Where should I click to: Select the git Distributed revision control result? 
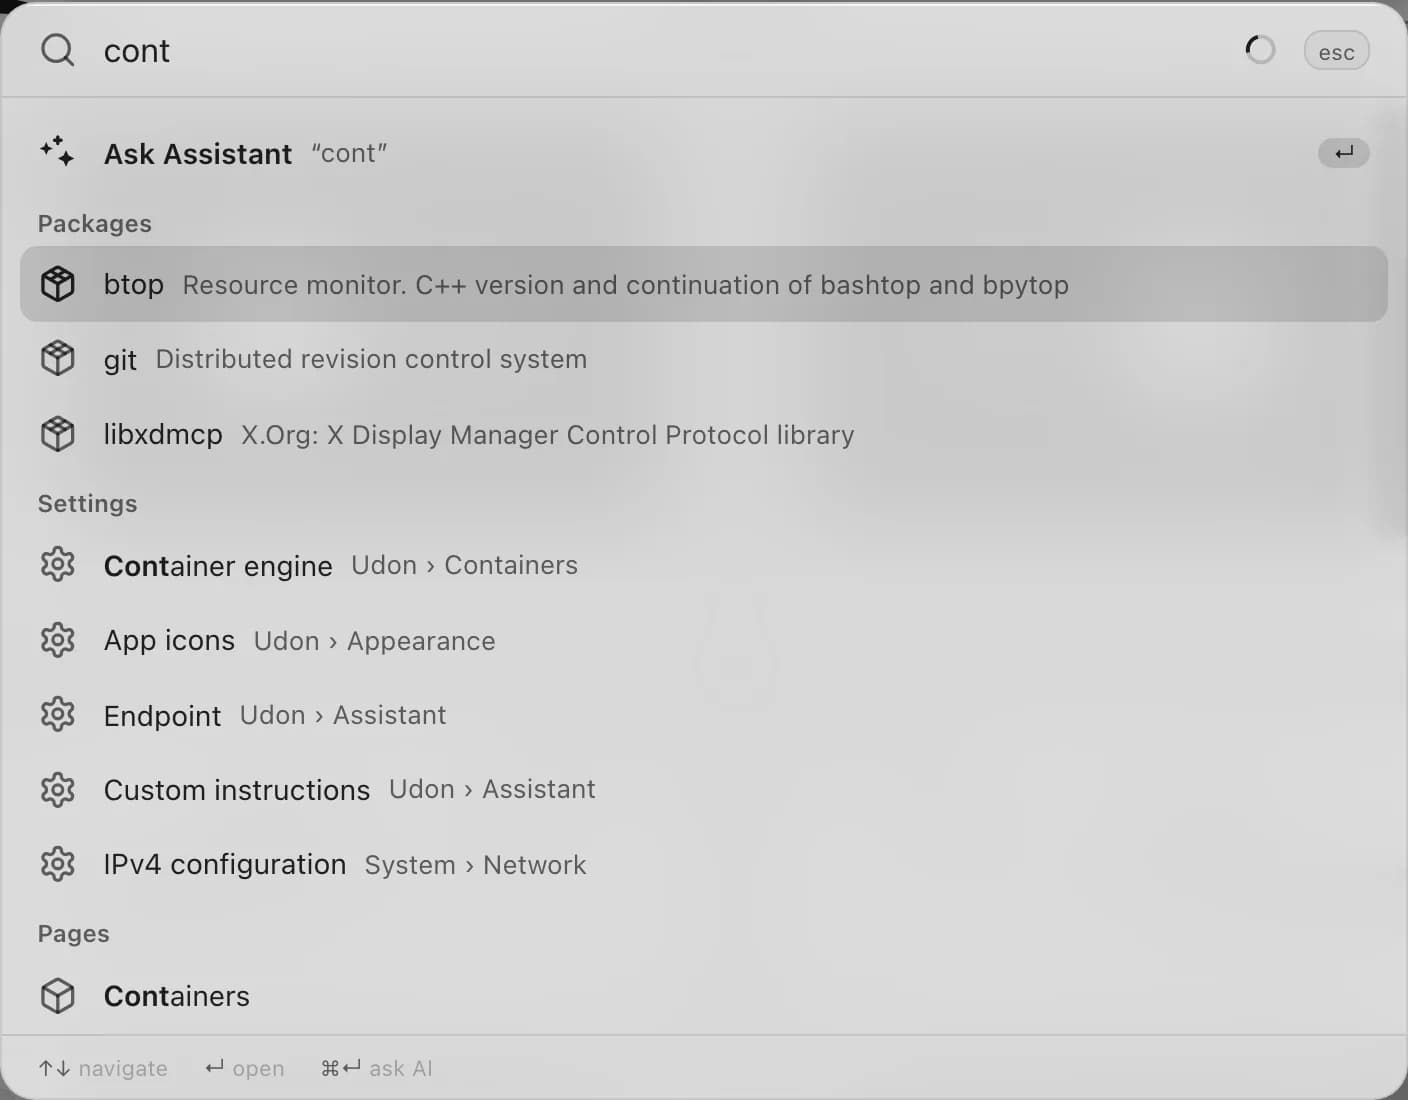tap(704, 359)
